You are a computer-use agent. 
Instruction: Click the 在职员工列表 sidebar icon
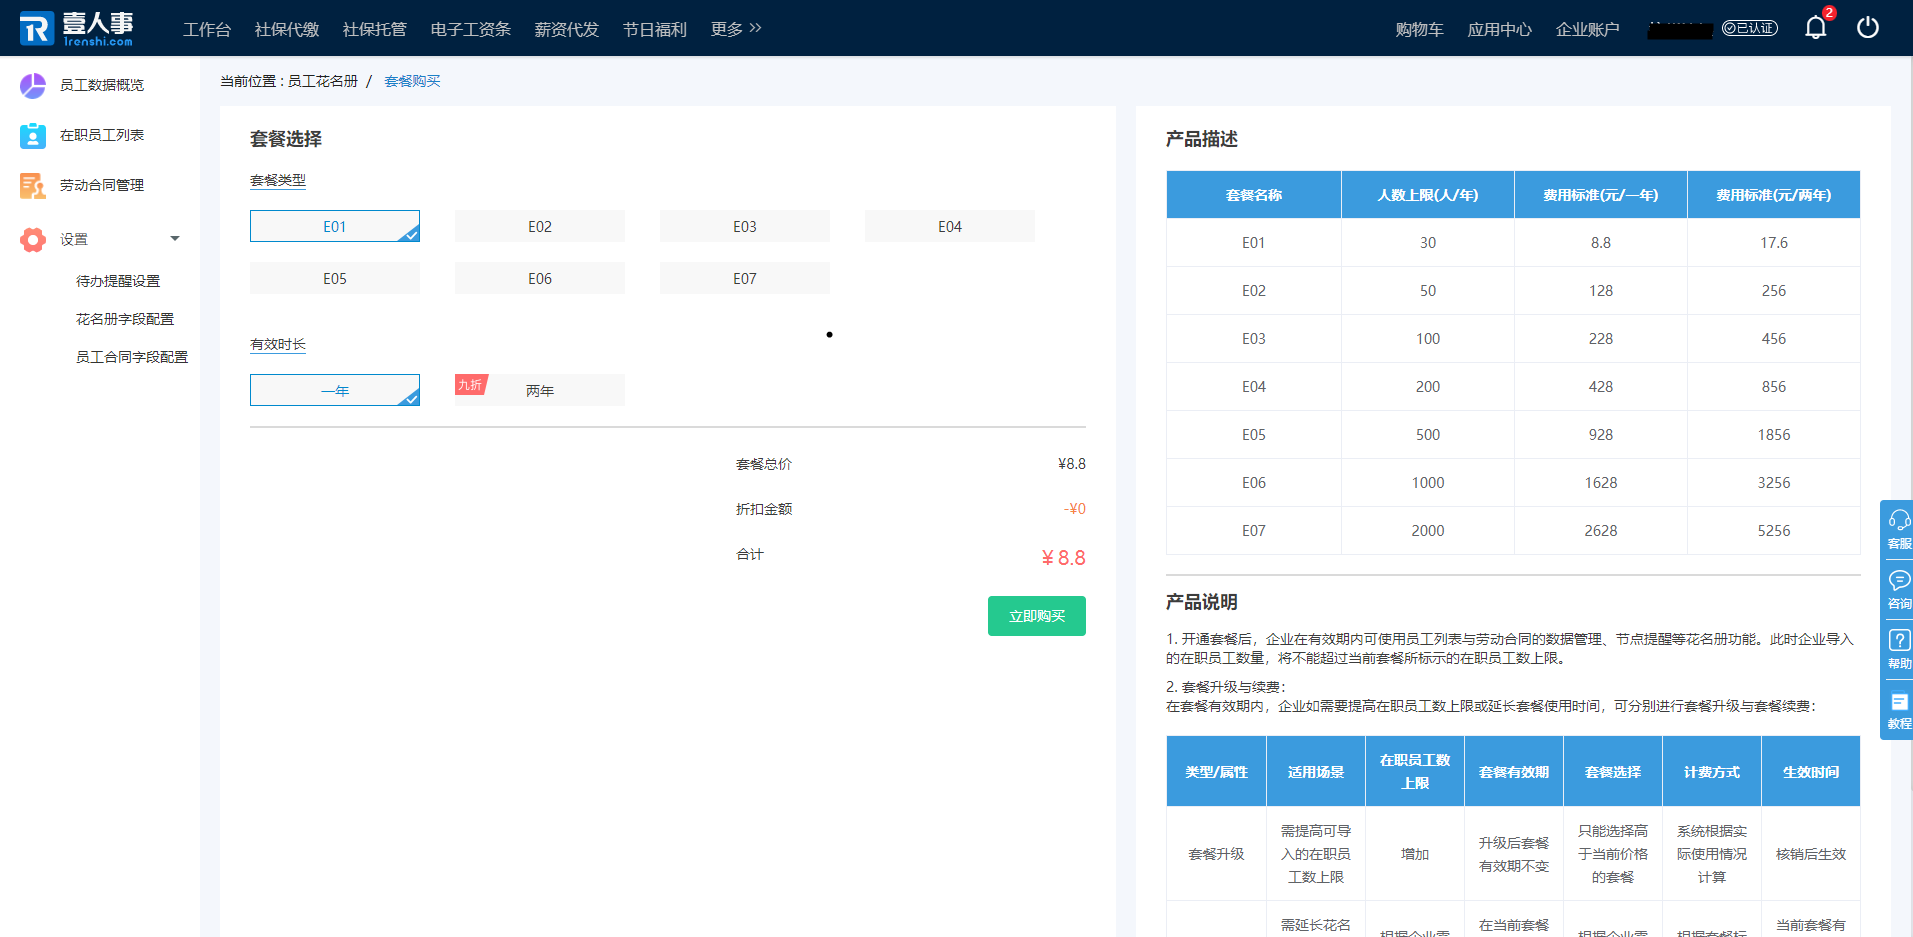[x=33, y=136]
